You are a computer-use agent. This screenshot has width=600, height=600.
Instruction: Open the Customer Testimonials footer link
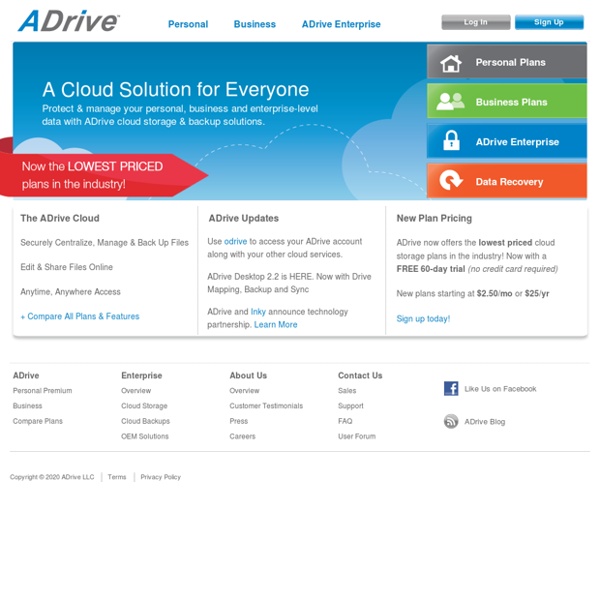(266, 406)
